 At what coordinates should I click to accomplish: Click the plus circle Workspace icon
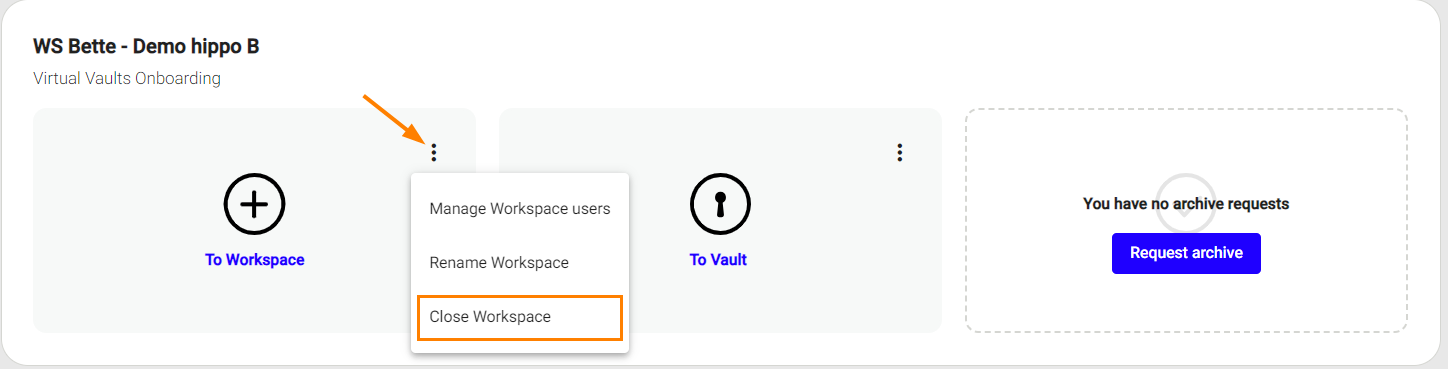click(255, 204)
